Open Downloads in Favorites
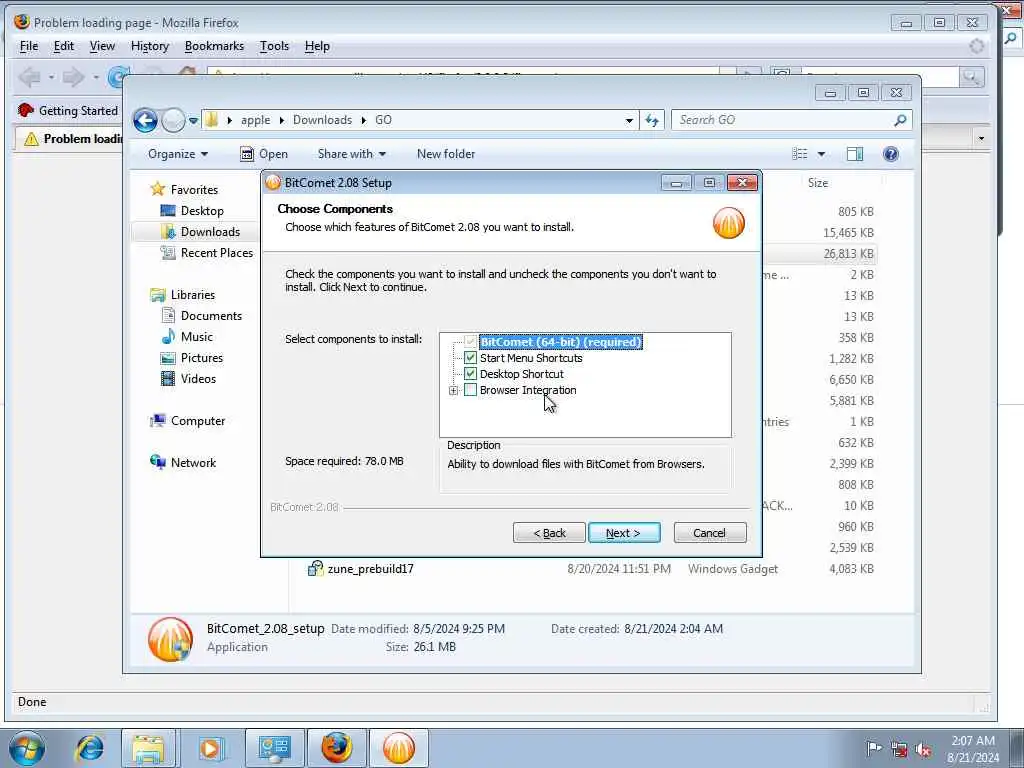This screenshot has width=1024, height=768. click(210, 232)
